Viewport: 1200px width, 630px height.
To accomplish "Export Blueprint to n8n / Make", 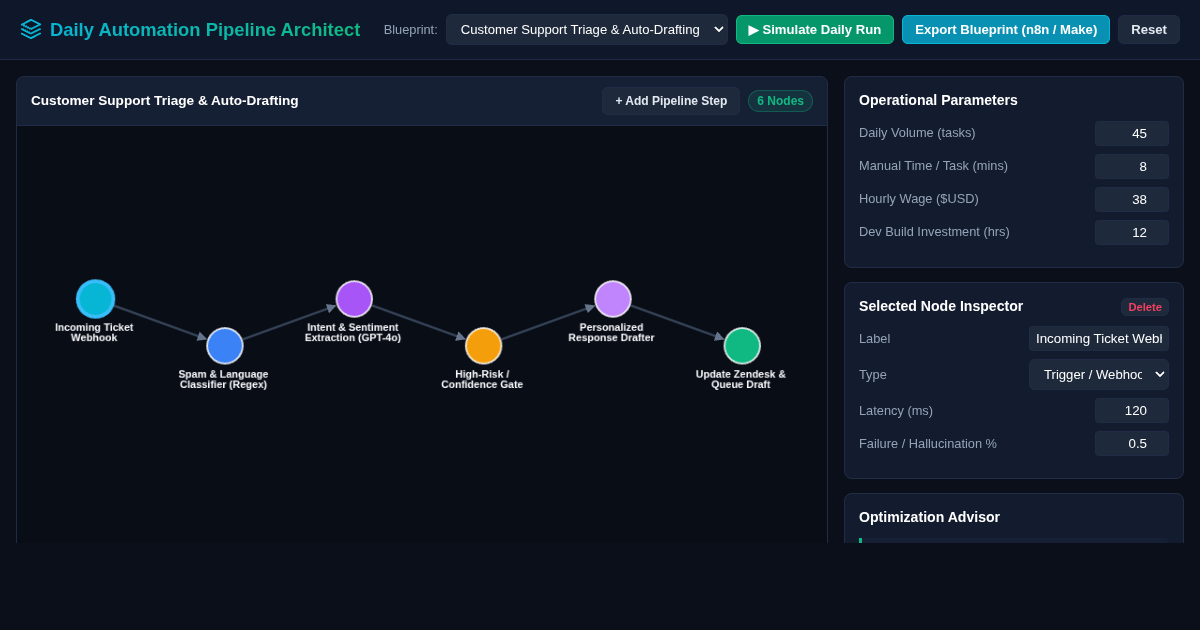I will click(x=1006, y=29).
